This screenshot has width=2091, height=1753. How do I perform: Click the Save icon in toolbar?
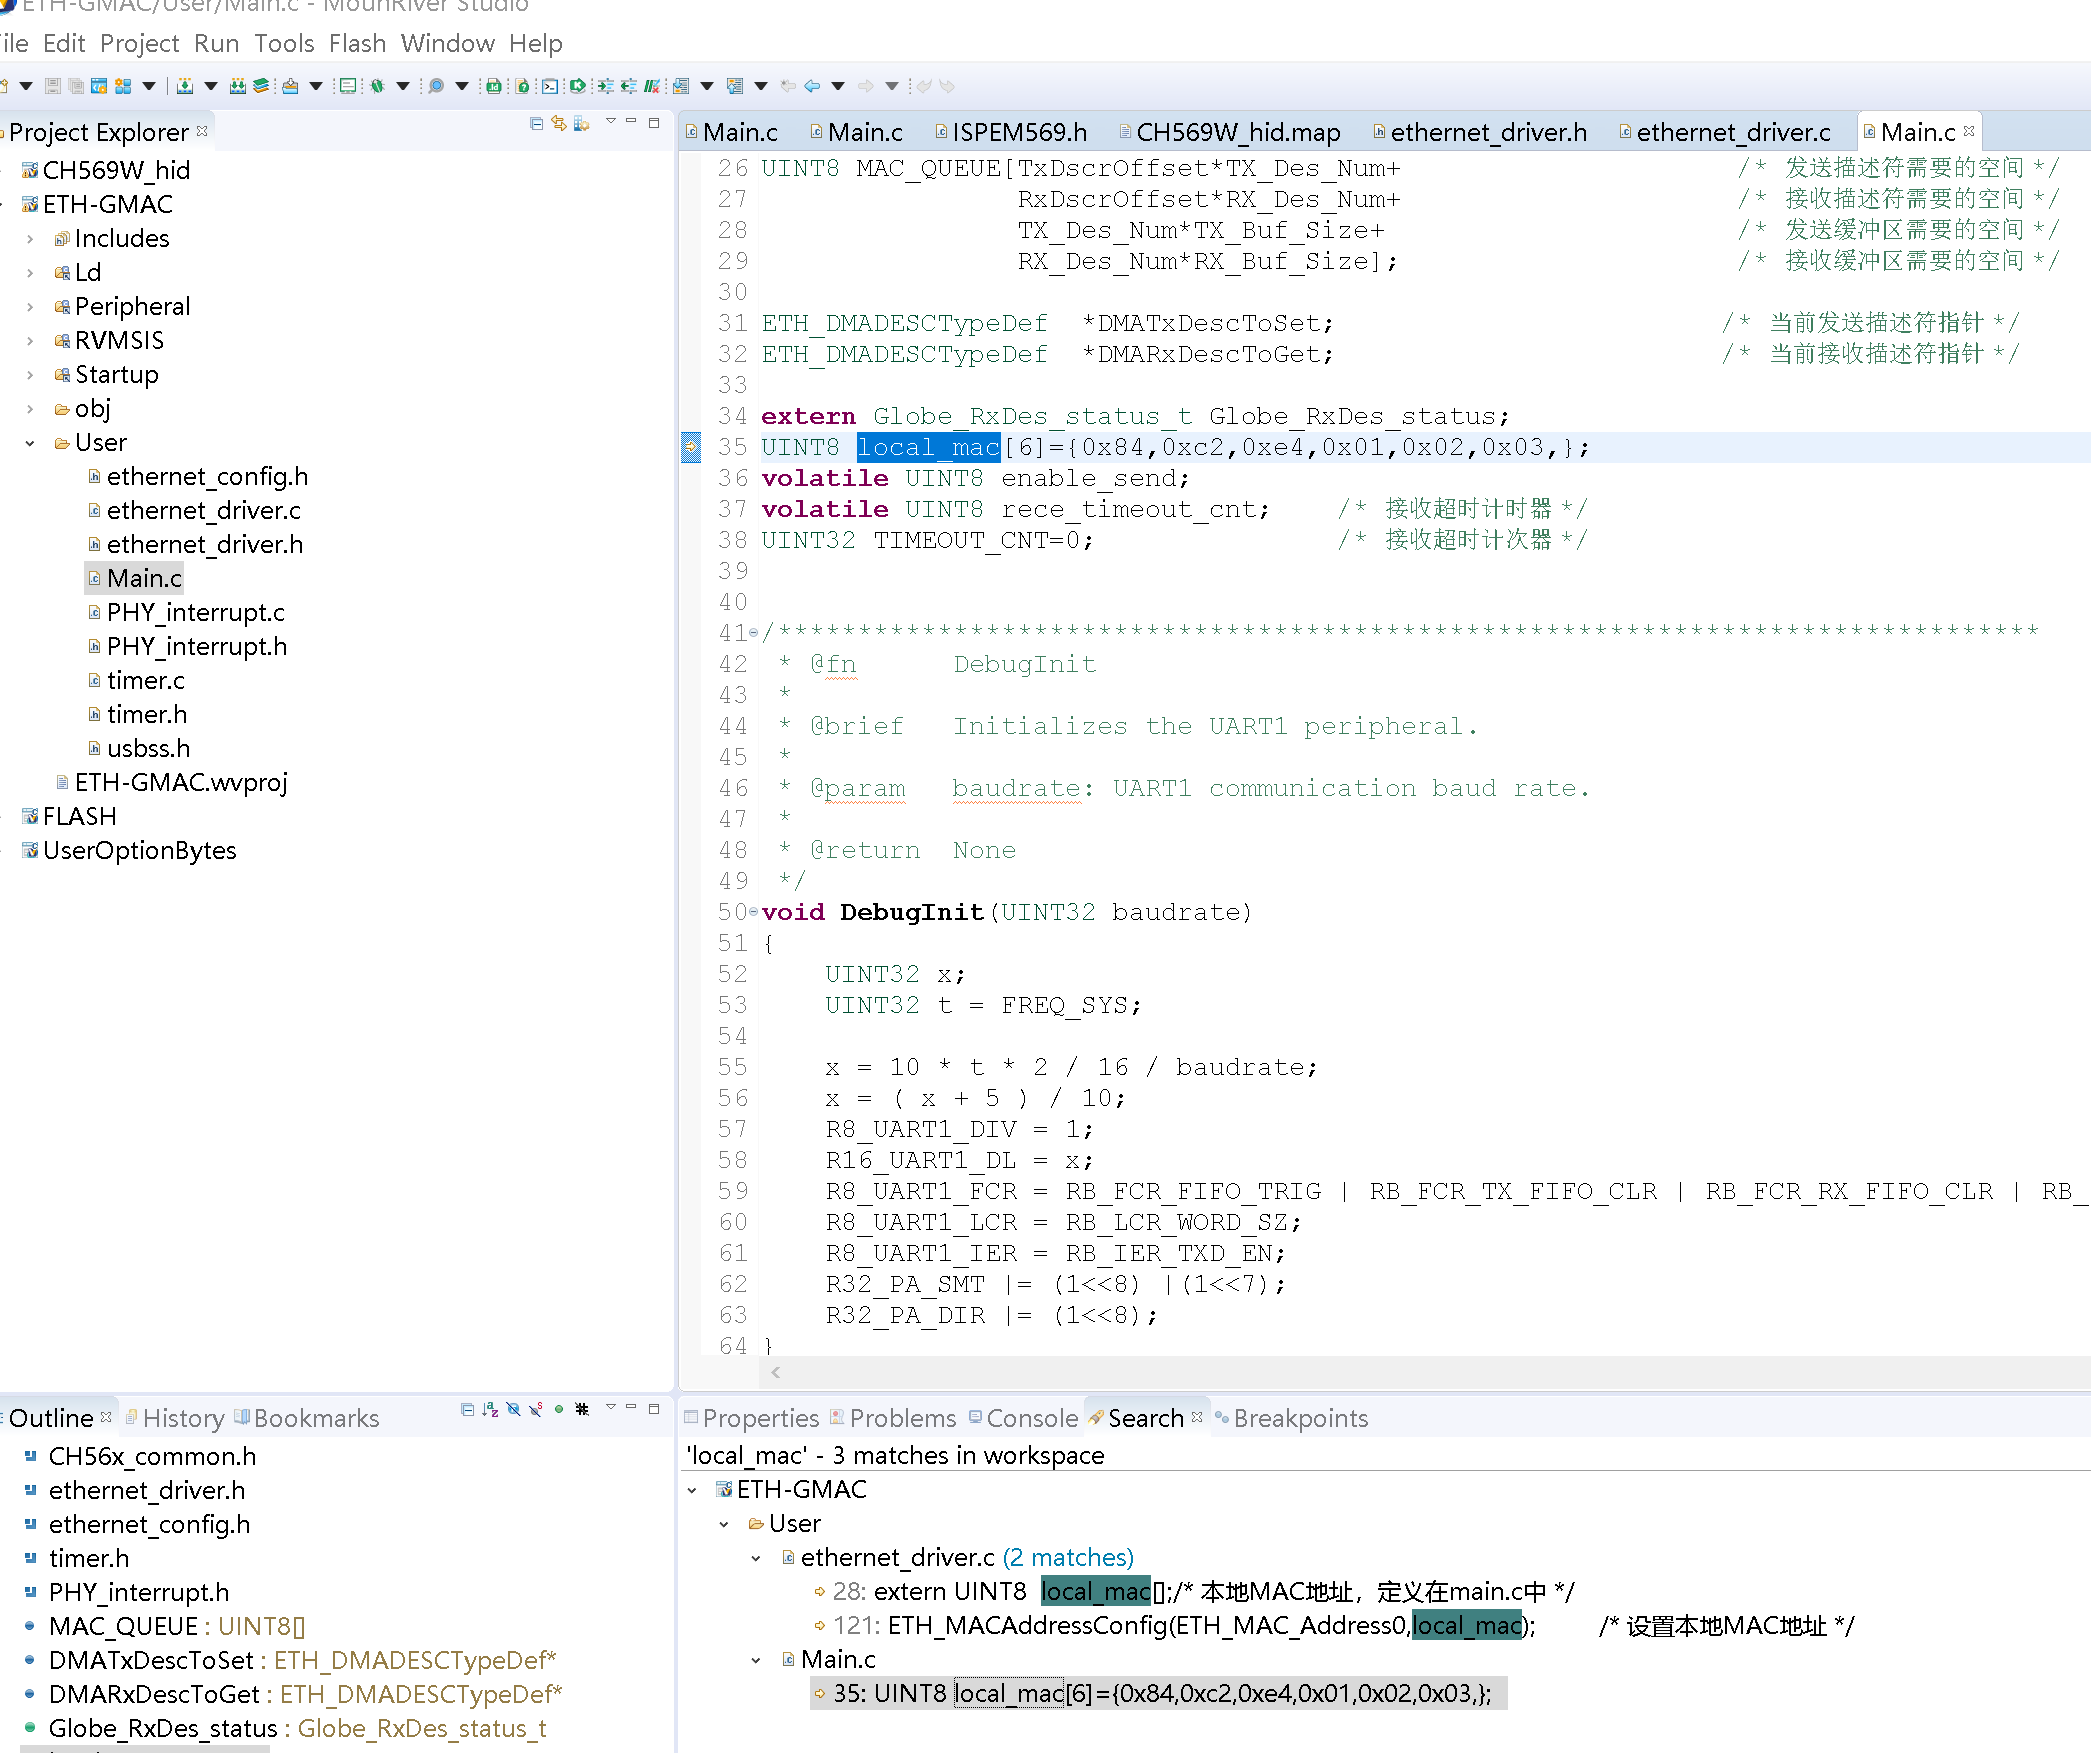click(x=53, y=86)
